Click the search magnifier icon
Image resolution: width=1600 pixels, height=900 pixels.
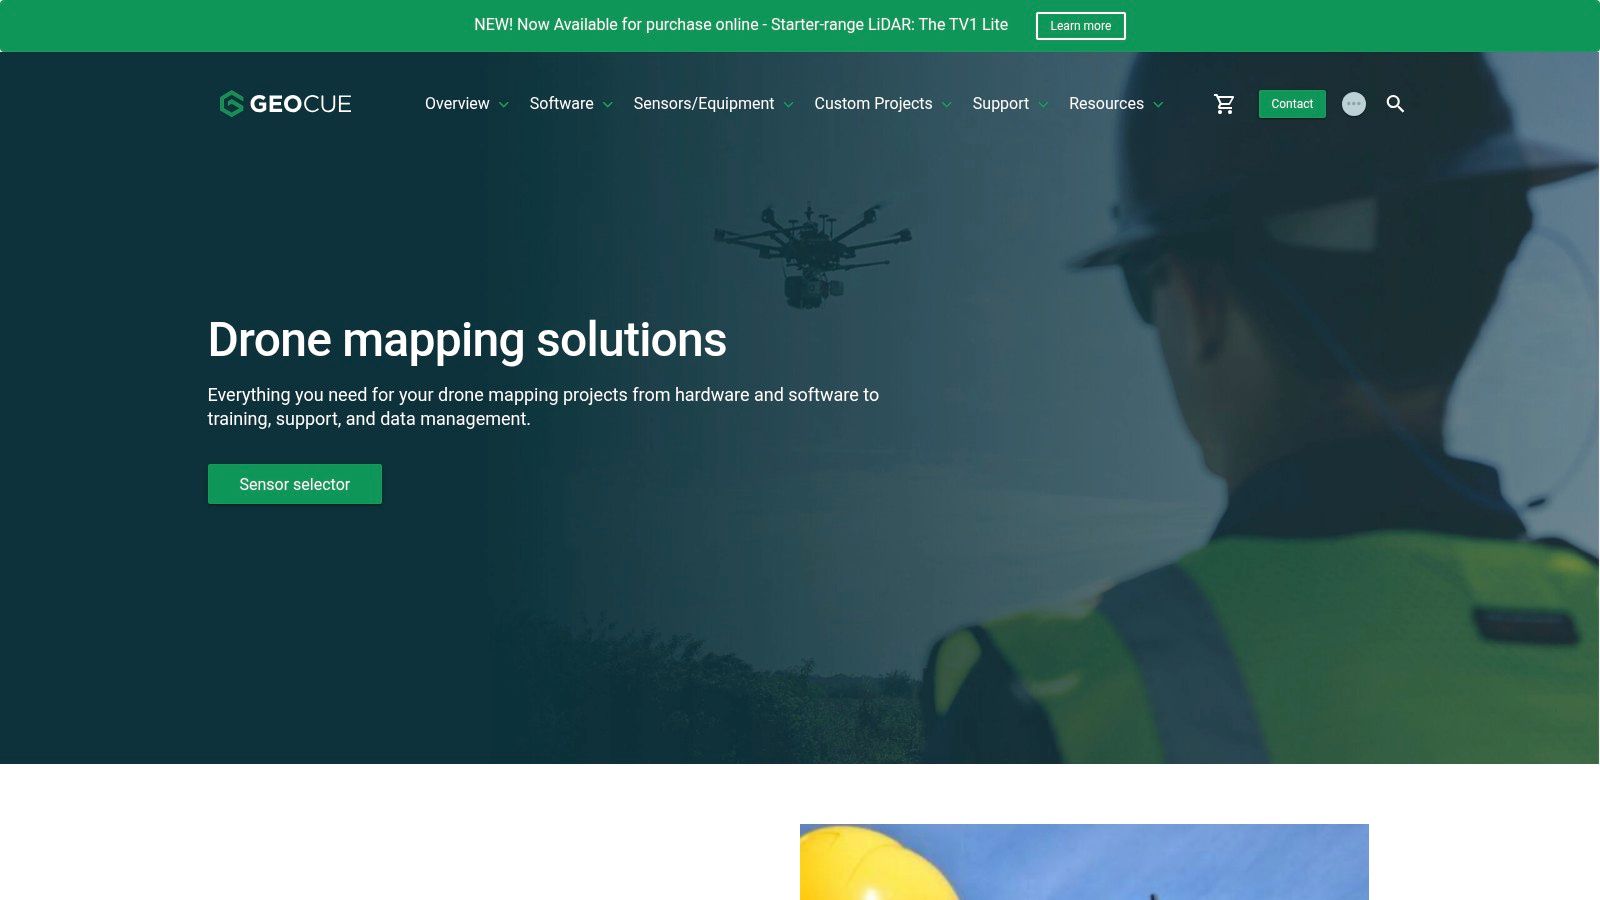1395,104
